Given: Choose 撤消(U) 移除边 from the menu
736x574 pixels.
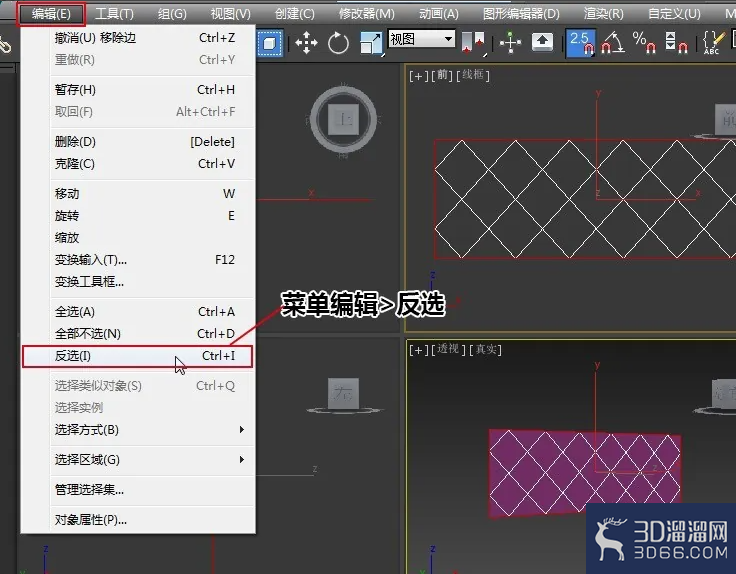Looking at the screenshot, I should 138,38.
